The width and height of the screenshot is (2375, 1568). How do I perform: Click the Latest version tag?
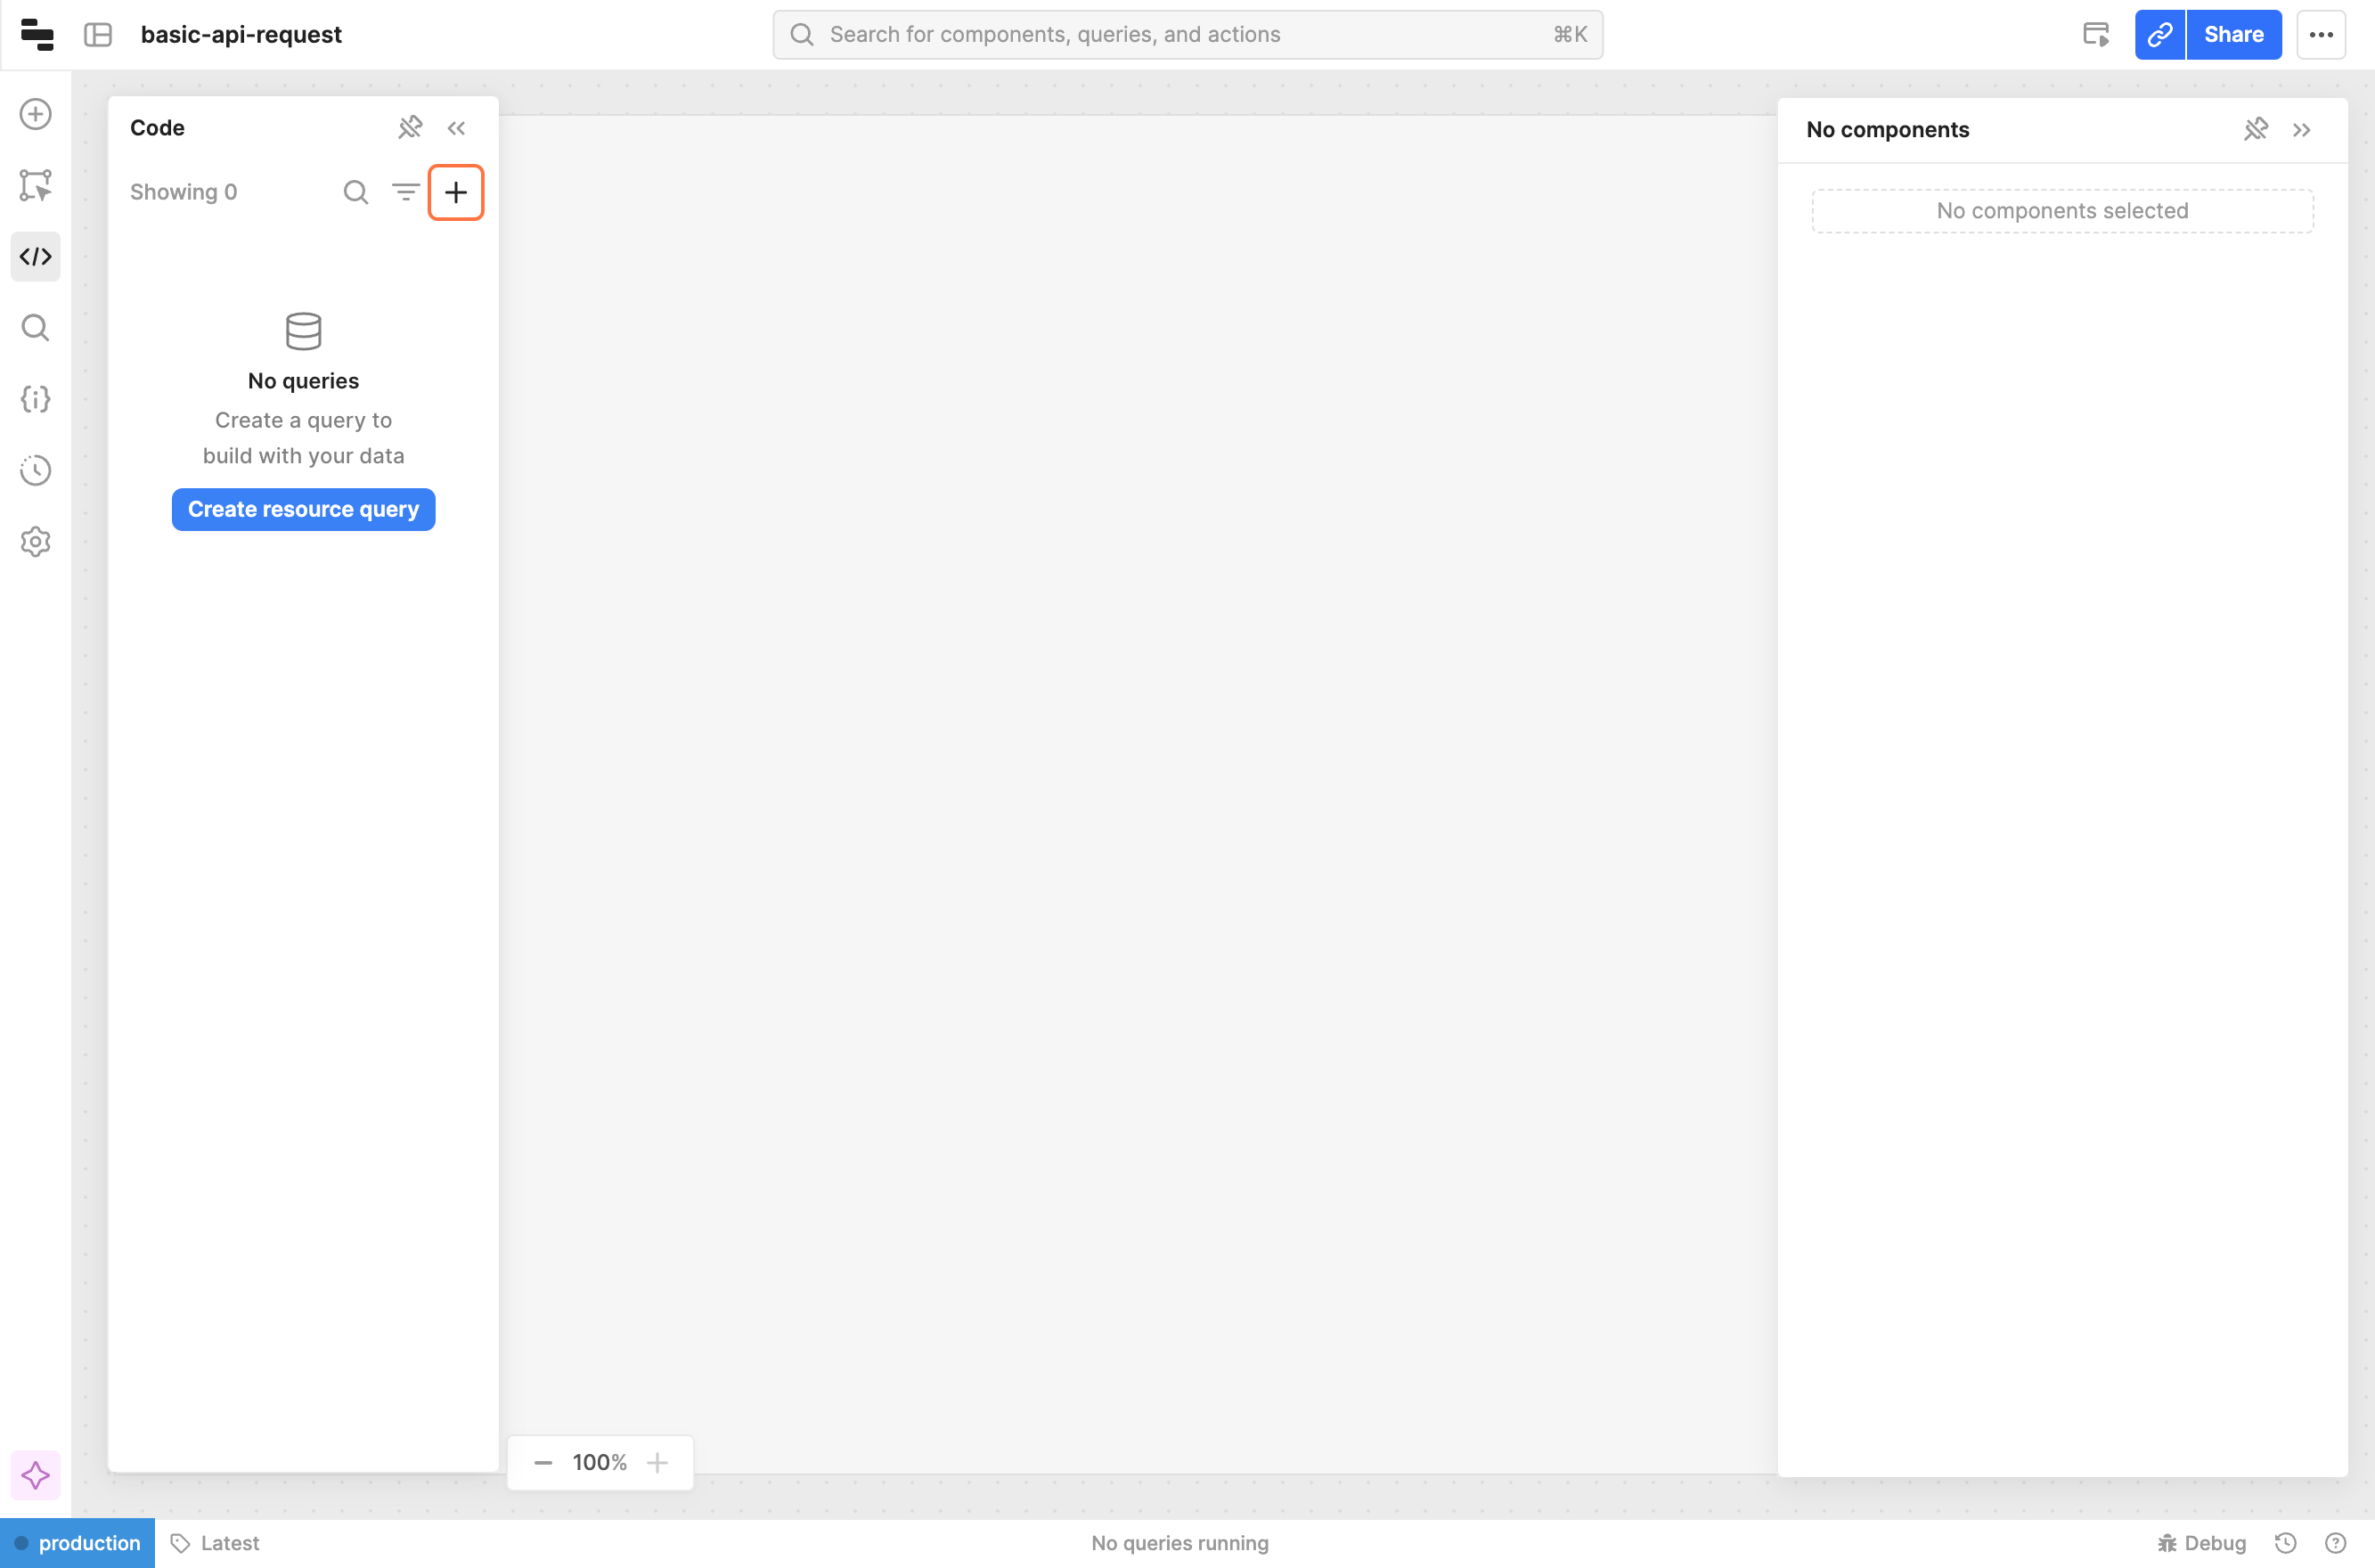pos(216,1543)
